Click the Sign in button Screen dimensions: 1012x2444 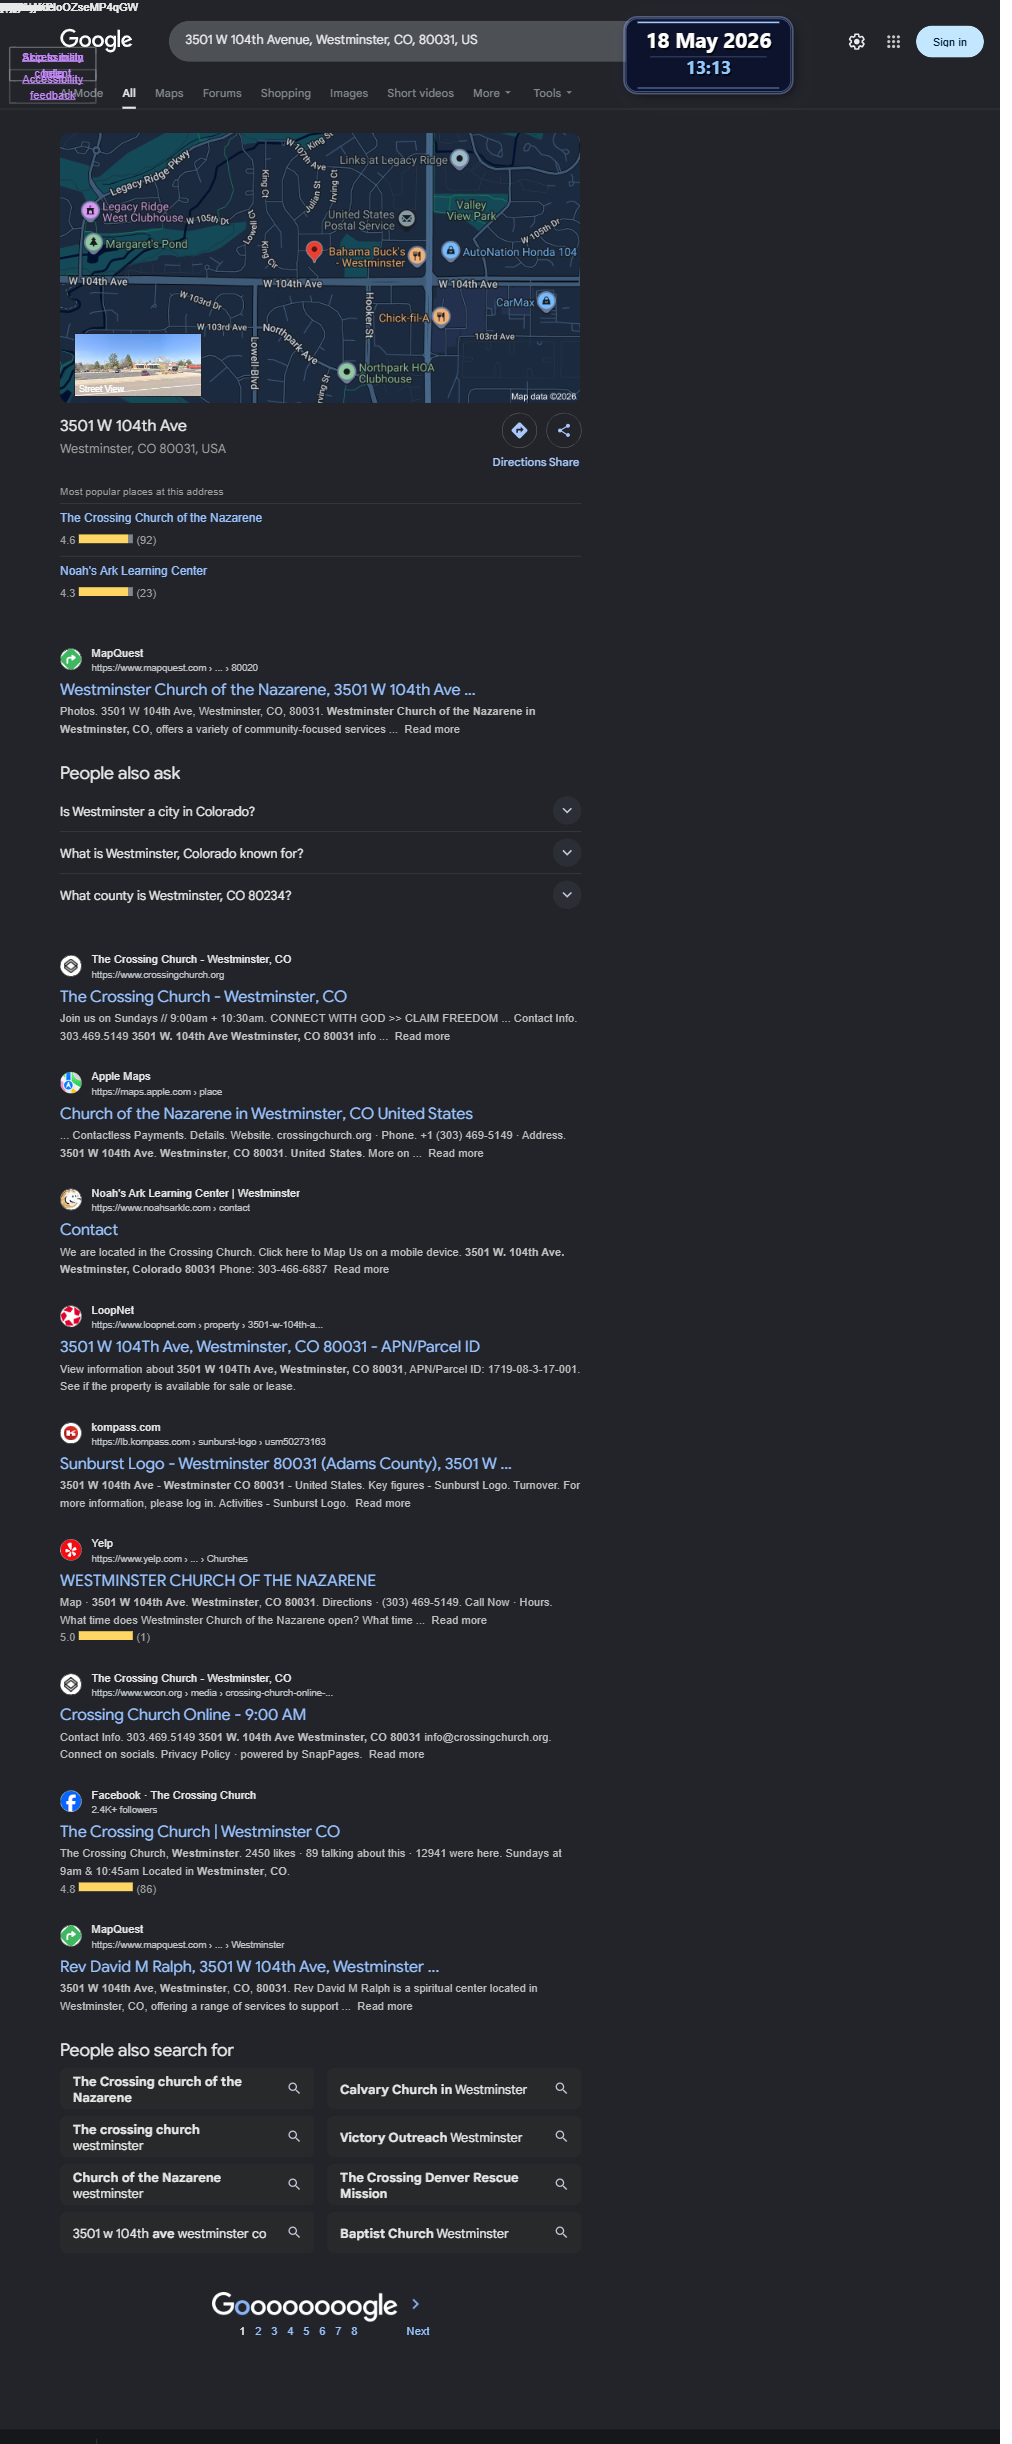(950, 42)
